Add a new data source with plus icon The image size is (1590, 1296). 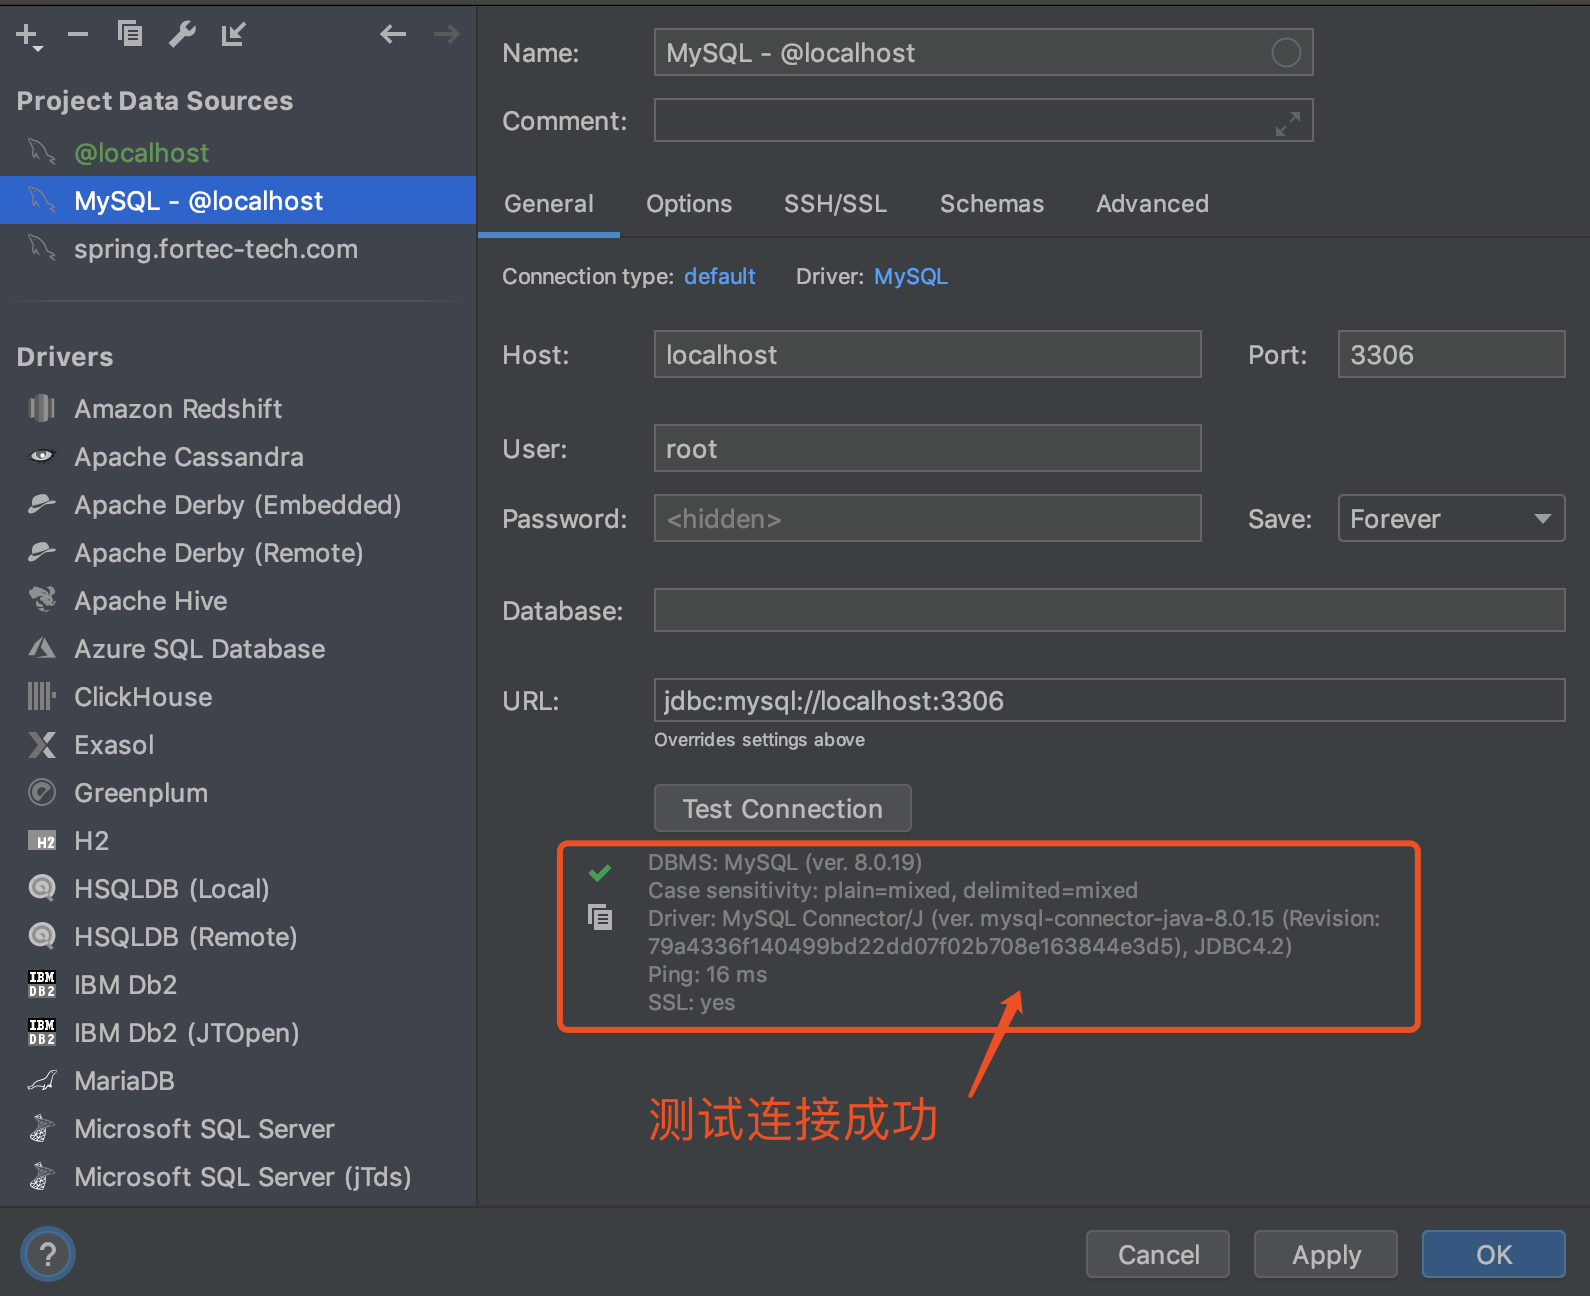29,36
